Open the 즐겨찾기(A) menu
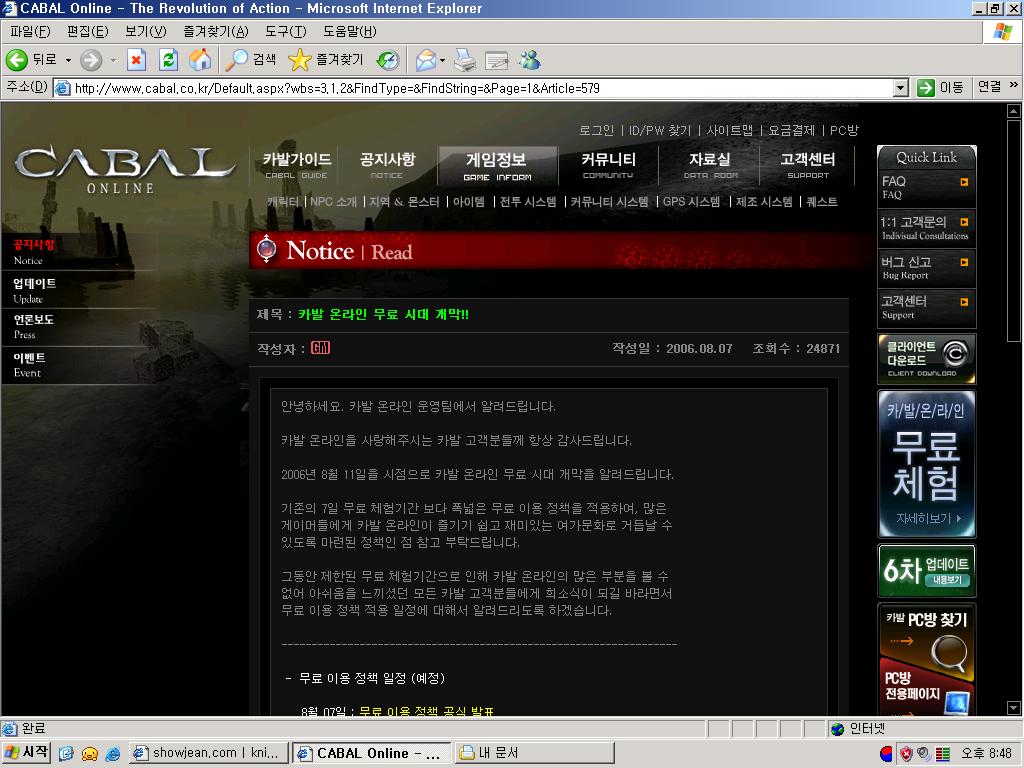Screen dimensions: 1024x768 216,31
